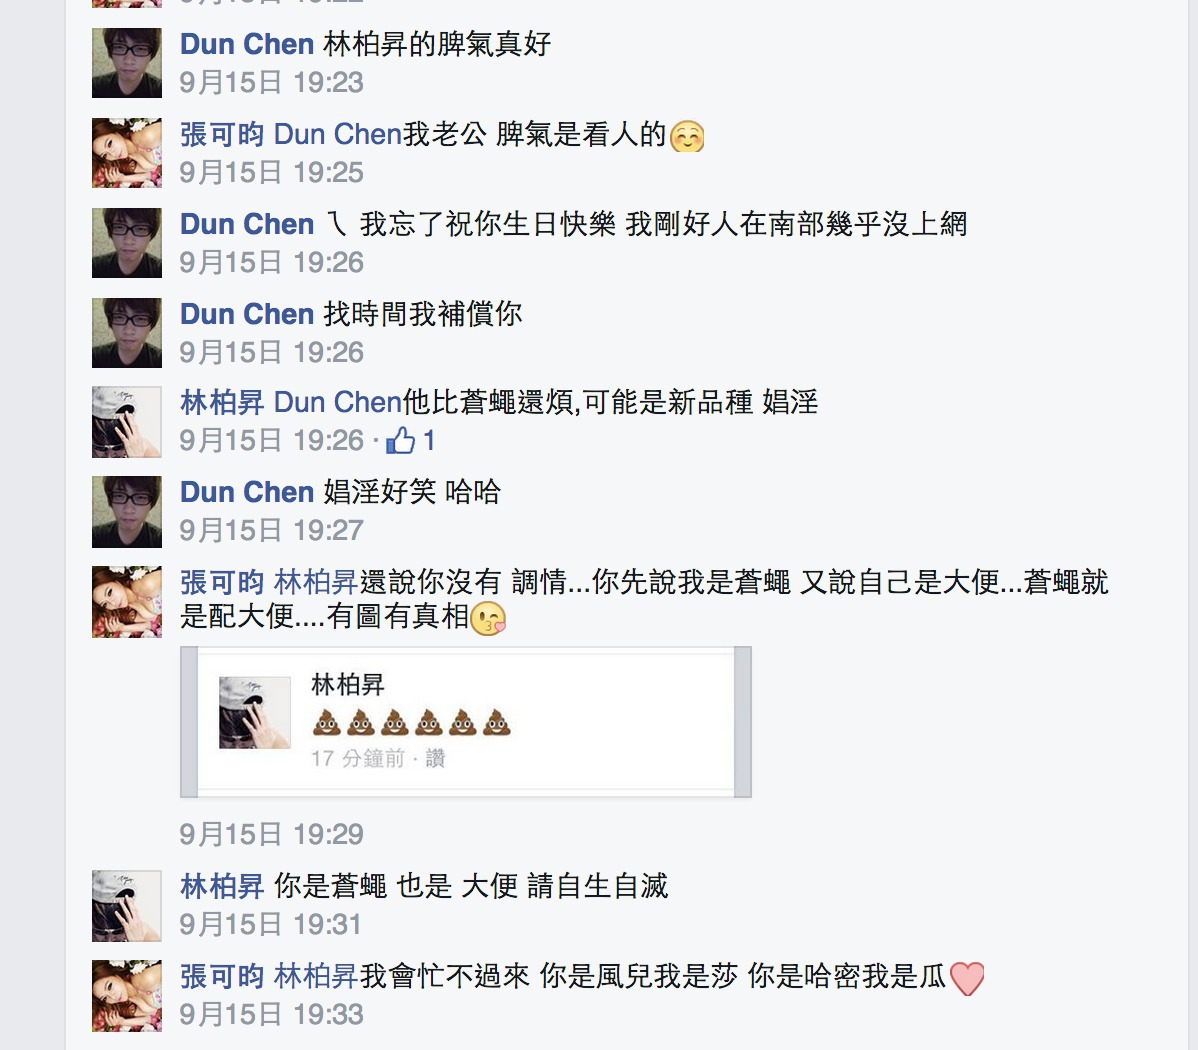This screenshot has width=1198, height=1050.
Task: Open 林柏昇 author name on 19:26 comment
Action: (222, 403)
